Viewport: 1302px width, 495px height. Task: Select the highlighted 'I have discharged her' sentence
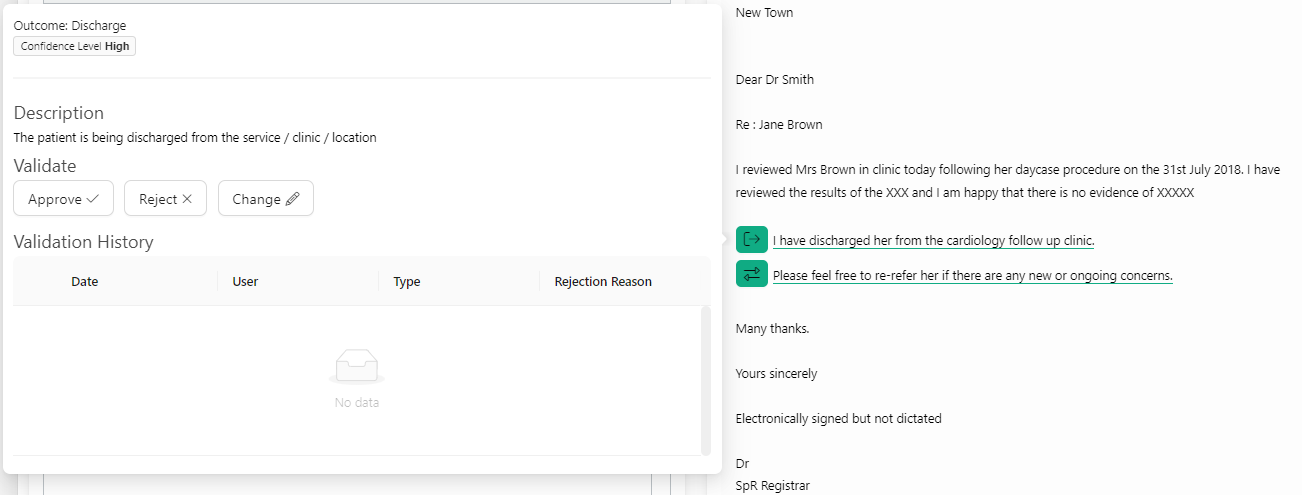[x=933, y=241]
